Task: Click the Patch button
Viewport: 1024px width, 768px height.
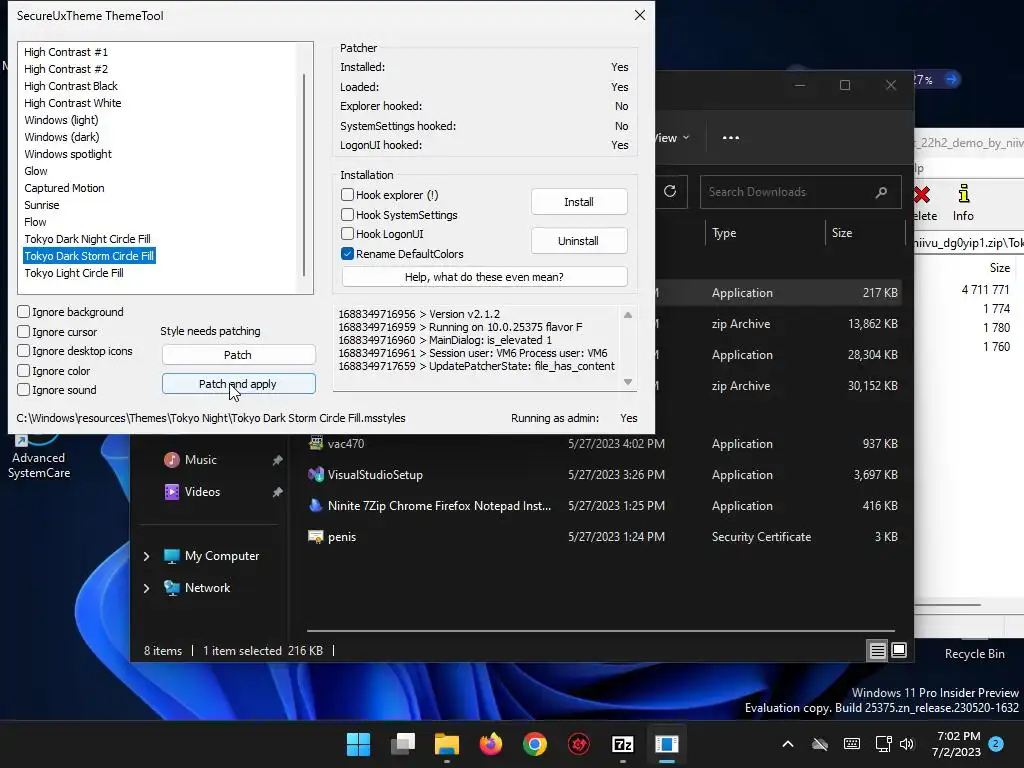Action: 238,355
